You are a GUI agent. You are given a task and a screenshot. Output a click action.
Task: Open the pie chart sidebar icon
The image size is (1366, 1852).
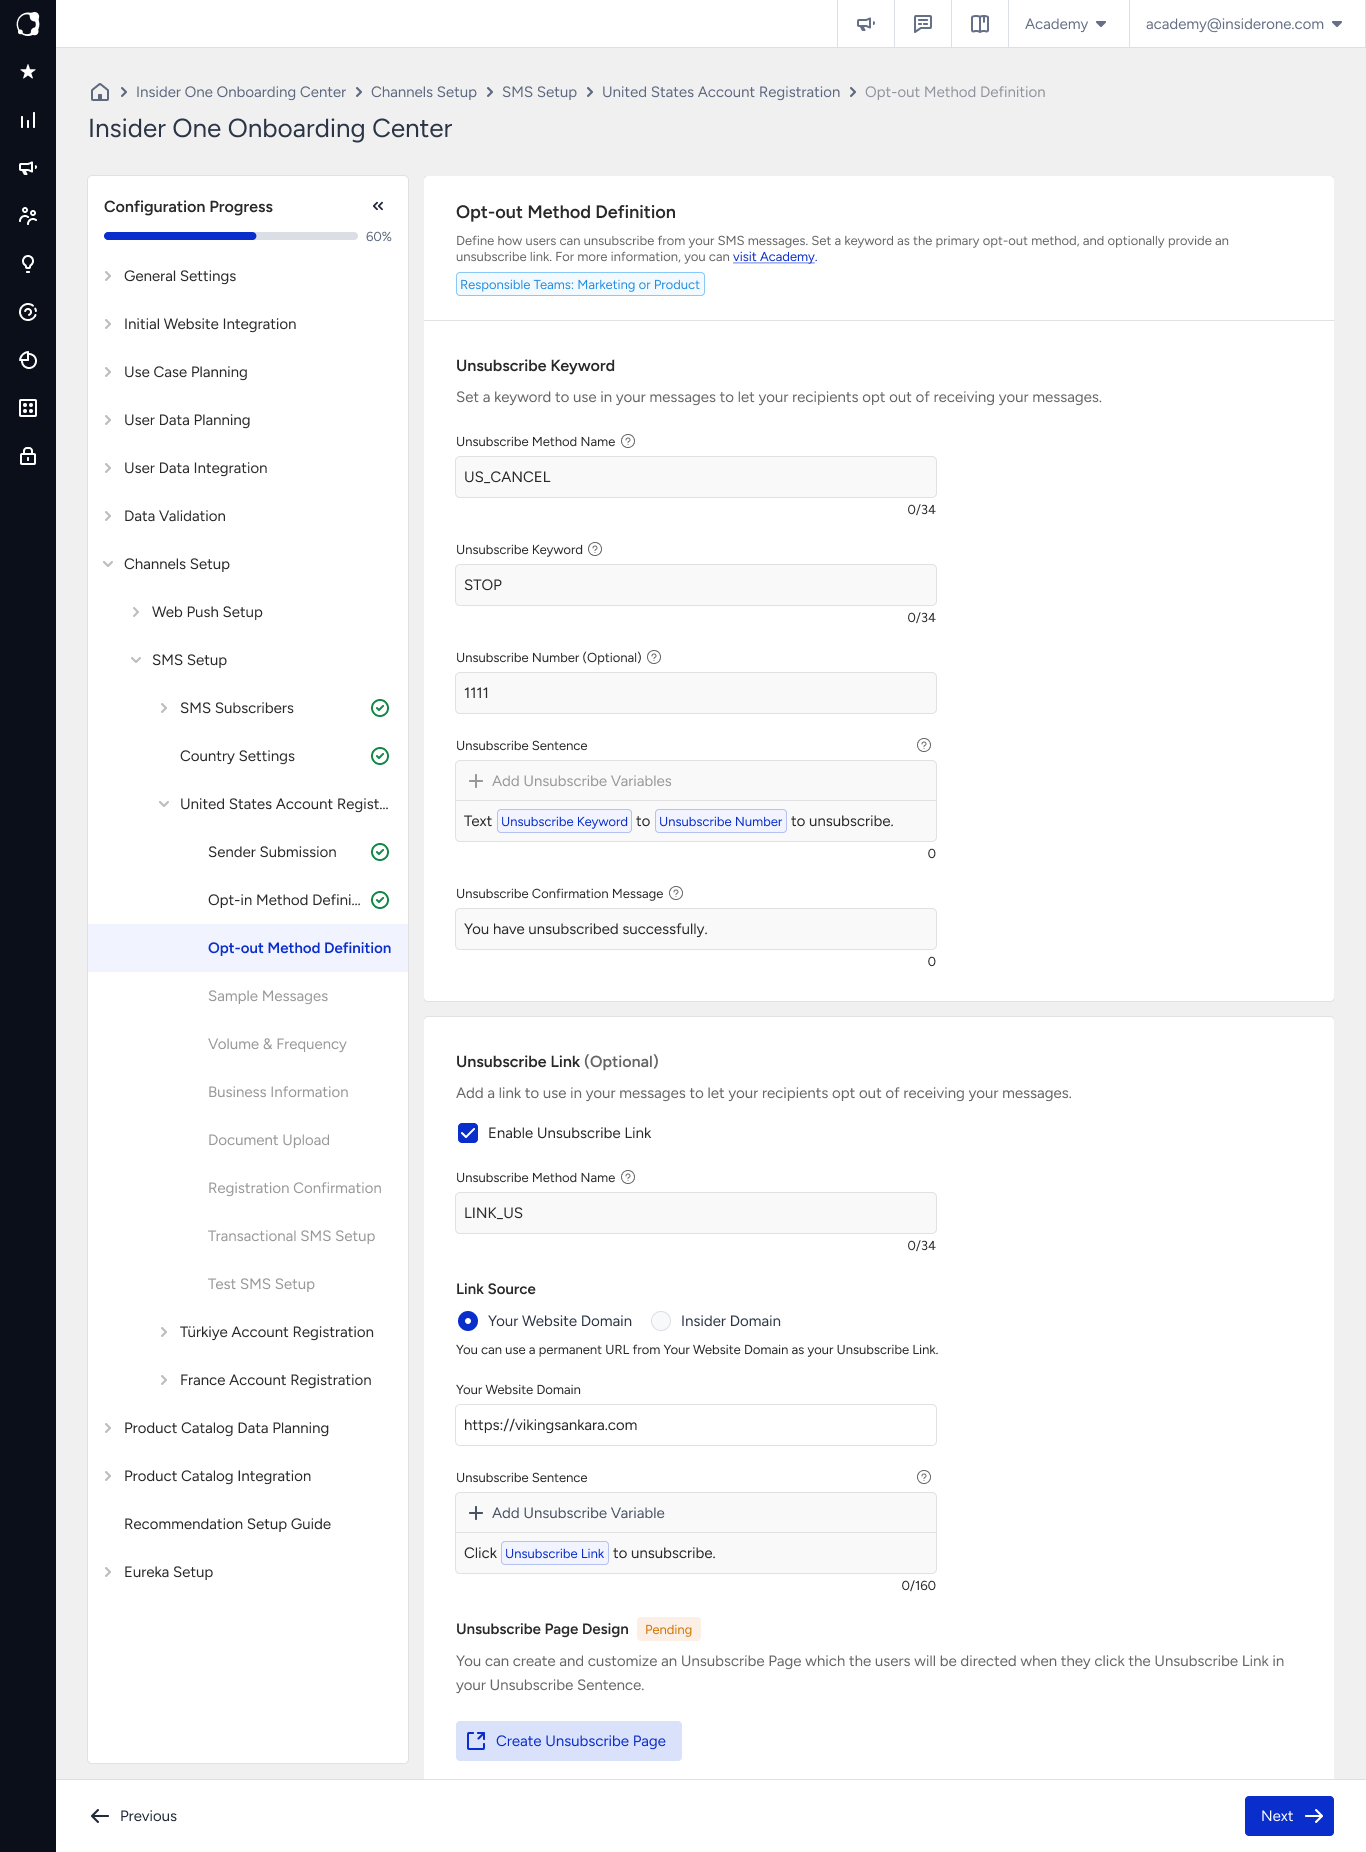[x=28, y=360]
